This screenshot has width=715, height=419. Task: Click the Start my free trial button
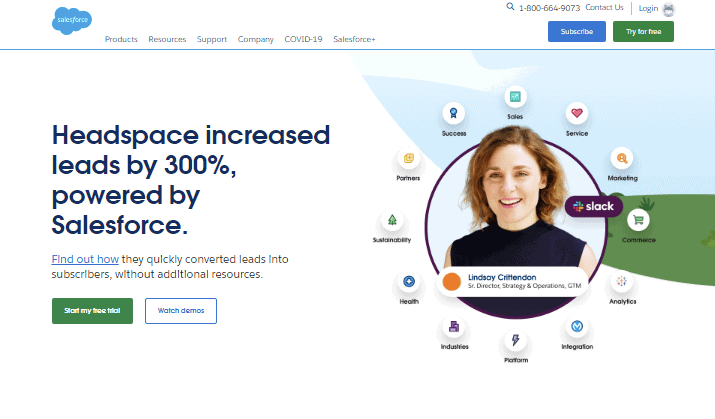[x=92, y=311]
